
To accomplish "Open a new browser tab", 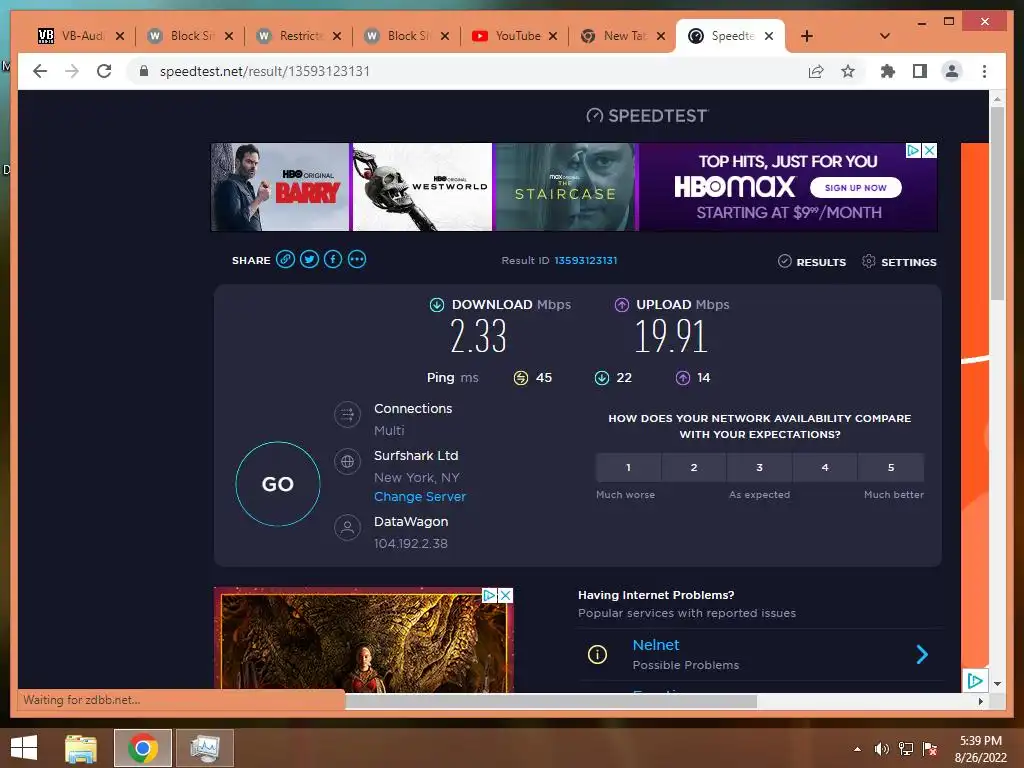I will (807, 36).
